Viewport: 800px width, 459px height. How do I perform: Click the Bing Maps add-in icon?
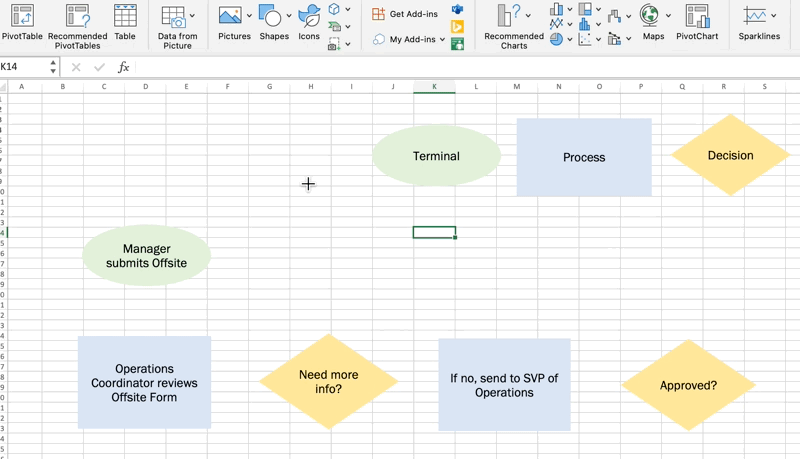pyautogui.click(x=458, y=27)
